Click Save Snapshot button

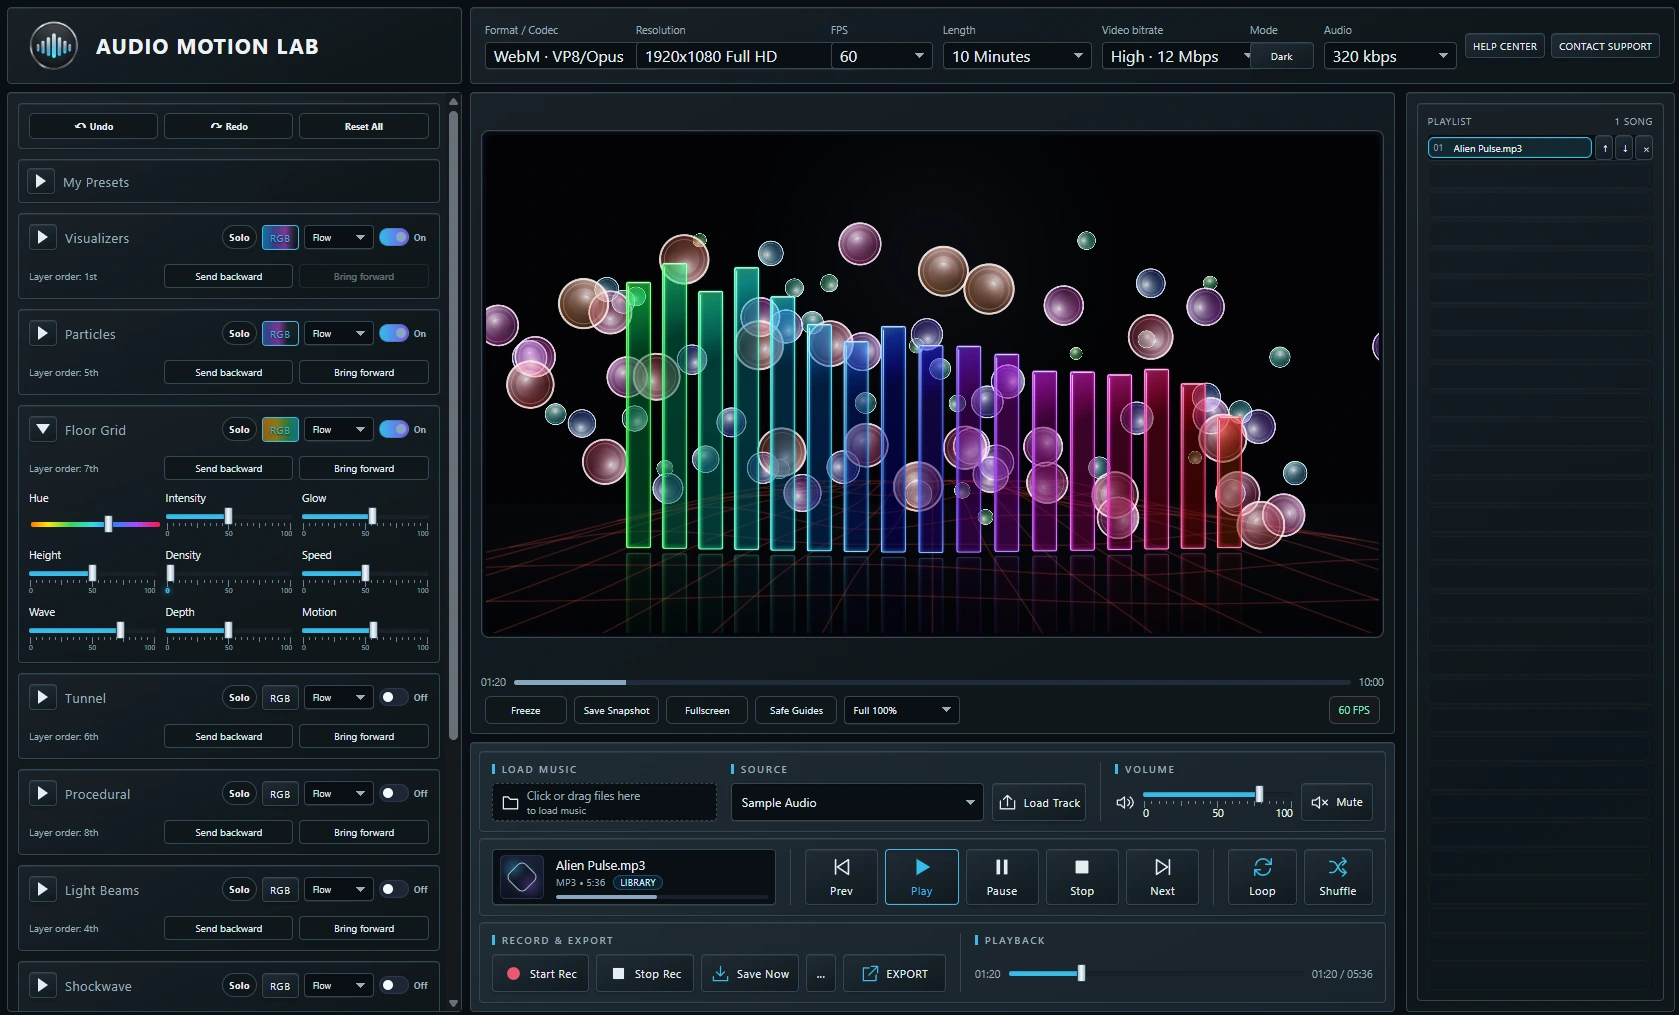pyautogui.click(x=616, y=710)
